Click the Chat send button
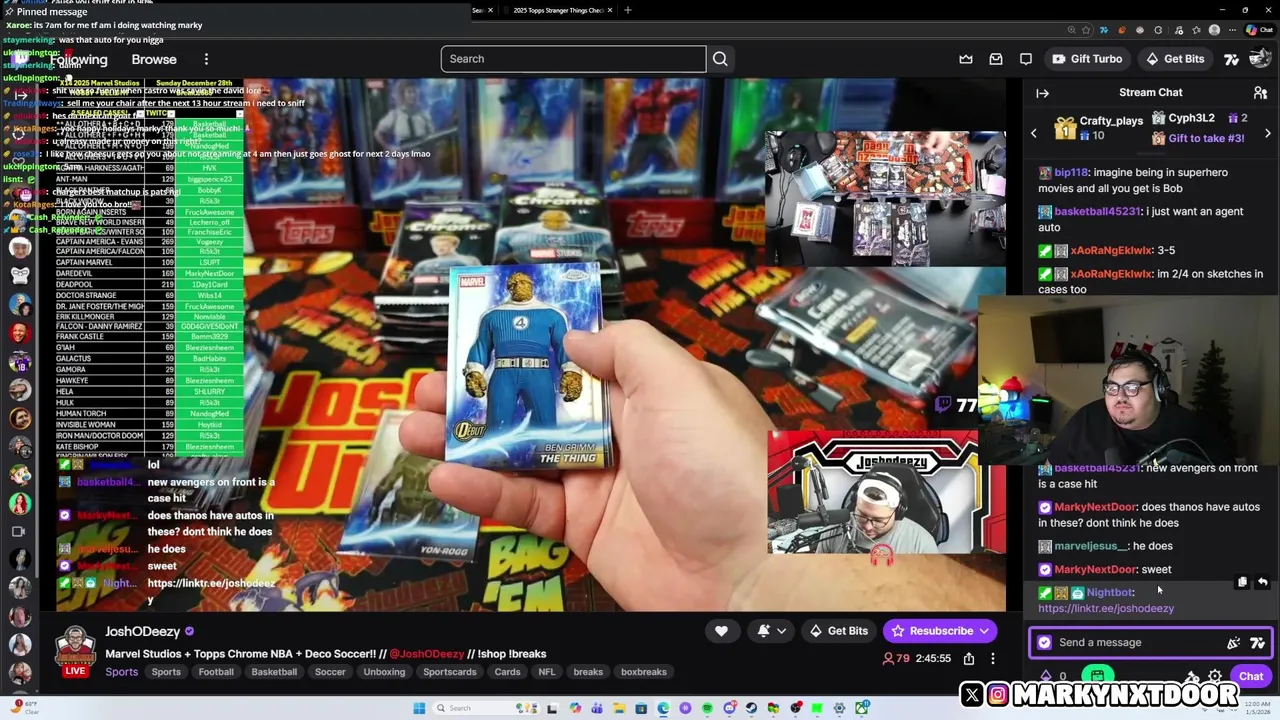Screen dimensions: 1280x720 [1251, 676]
